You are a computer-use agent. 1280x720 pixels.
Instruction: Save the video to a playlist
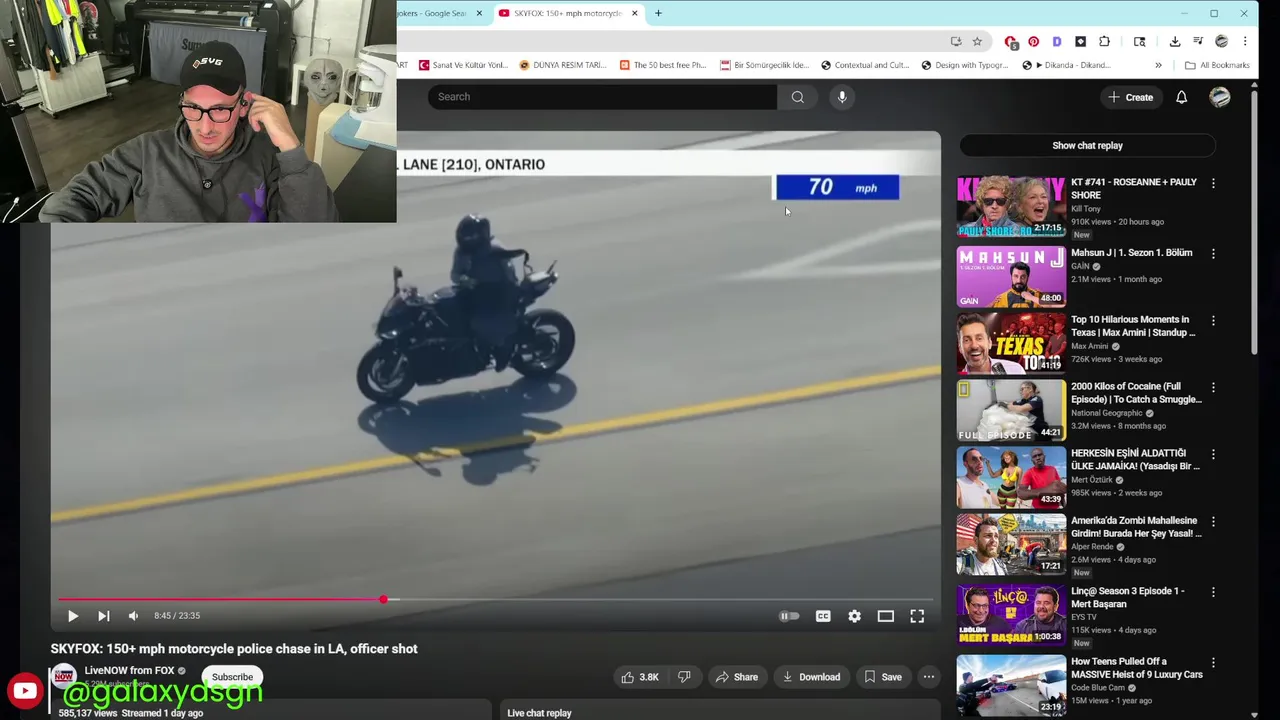pos(883,677)
